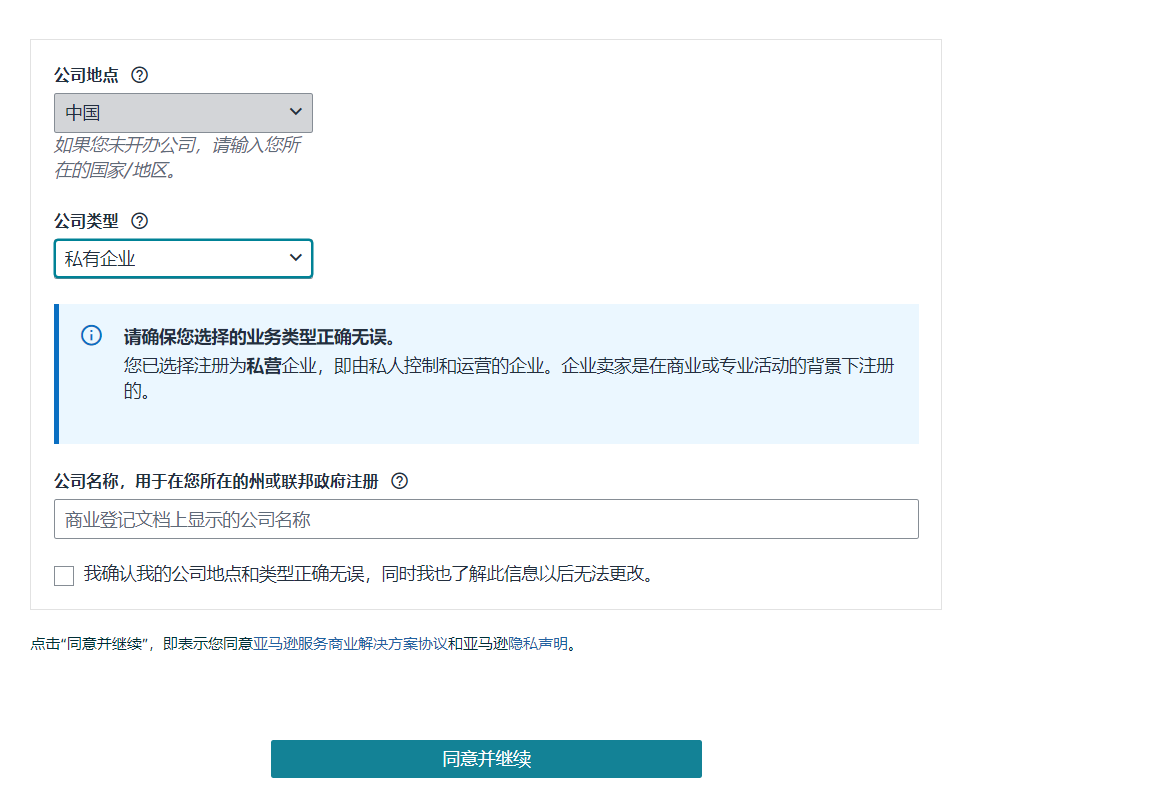Click the 您已选择注册为私营企业 description paragraph
1158x793 pixels.
pos(508,377)
